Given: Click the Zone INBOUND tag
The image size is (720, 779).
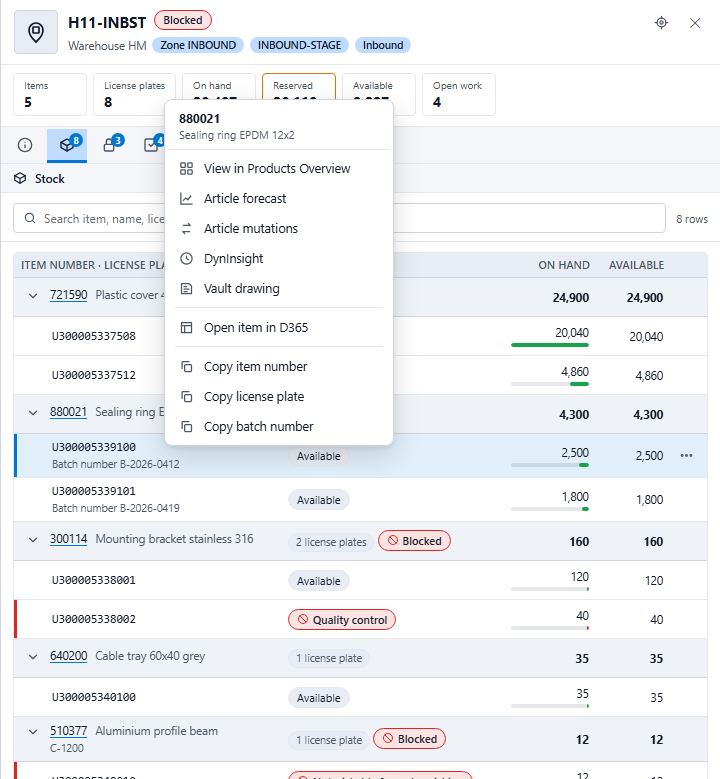Looking at the screenshot, I should (x=198, y=45).
